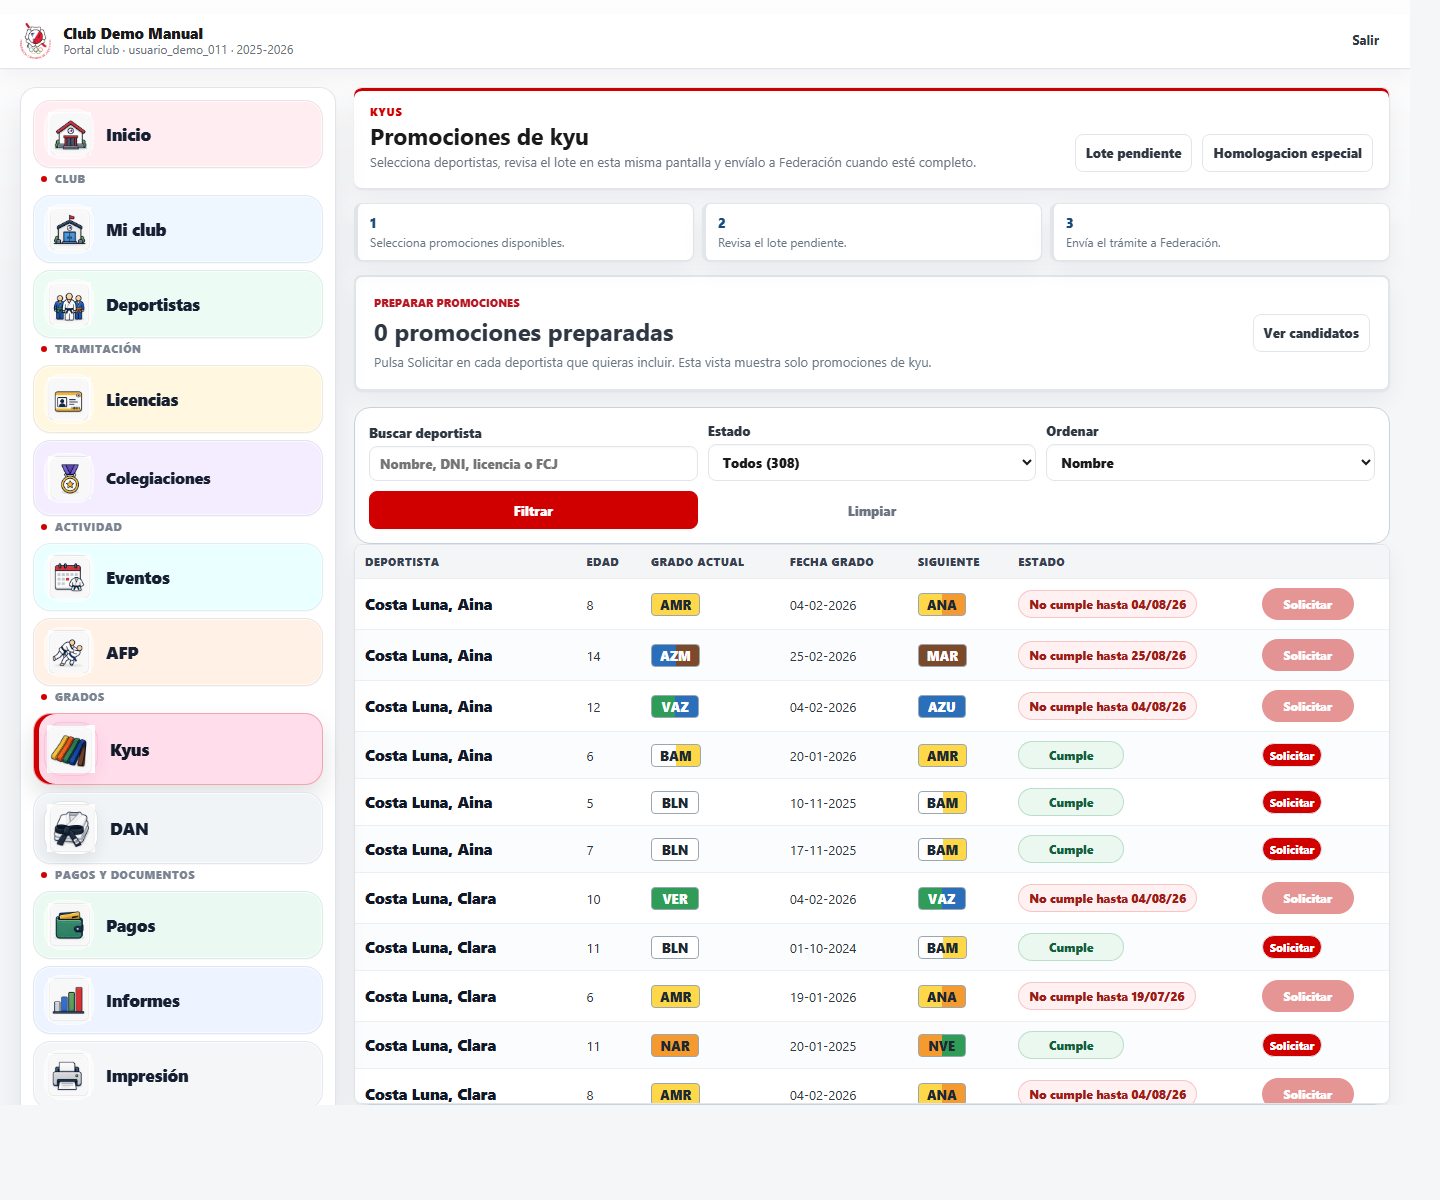Select the Deportistas group icon
The image size is (1440, 1200).
(70, 304)
